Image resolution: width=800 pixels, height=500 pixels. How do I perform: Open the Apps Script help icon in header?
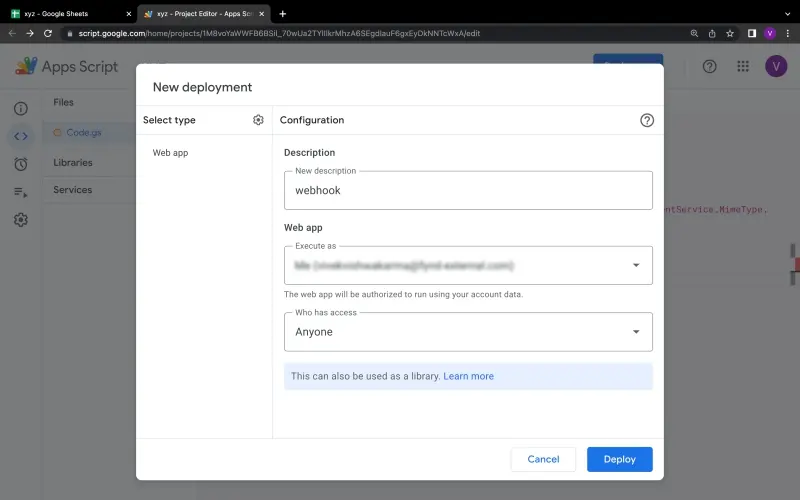click(709, 66)
